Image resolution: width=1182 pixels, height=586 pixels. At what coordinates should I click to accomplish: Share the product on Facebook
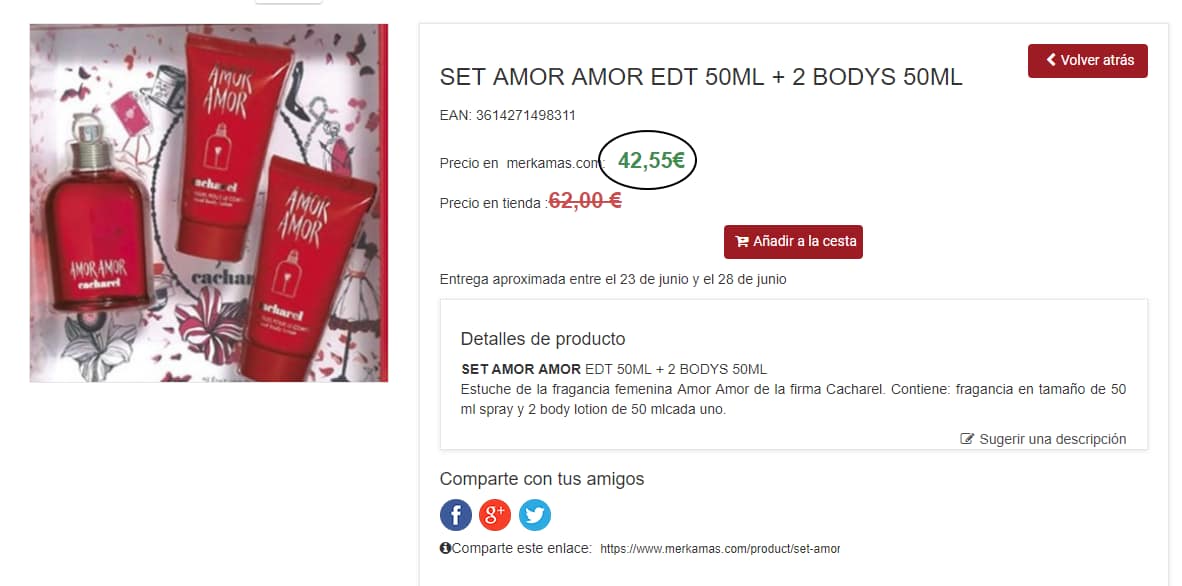point(456,515)
